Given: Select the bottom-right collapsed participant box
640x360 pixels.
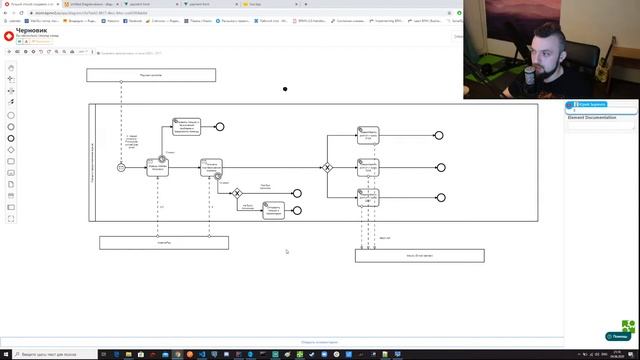Looking at the screenshot, I should point(420,256).
